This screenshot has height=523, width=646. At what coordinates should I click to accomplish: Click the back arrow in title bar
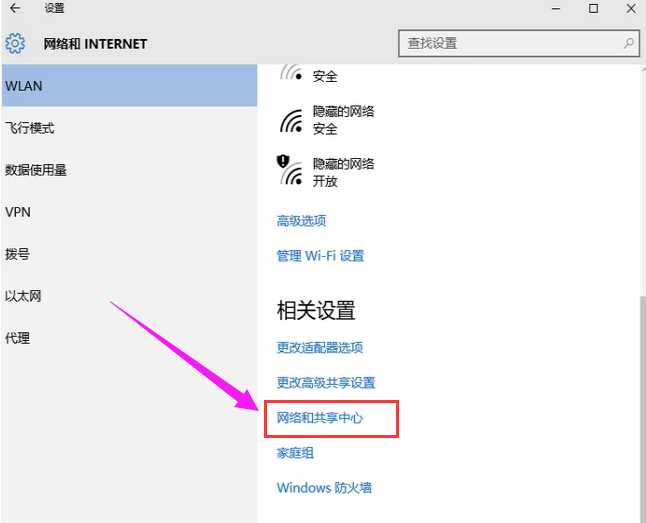click(15, 9)
